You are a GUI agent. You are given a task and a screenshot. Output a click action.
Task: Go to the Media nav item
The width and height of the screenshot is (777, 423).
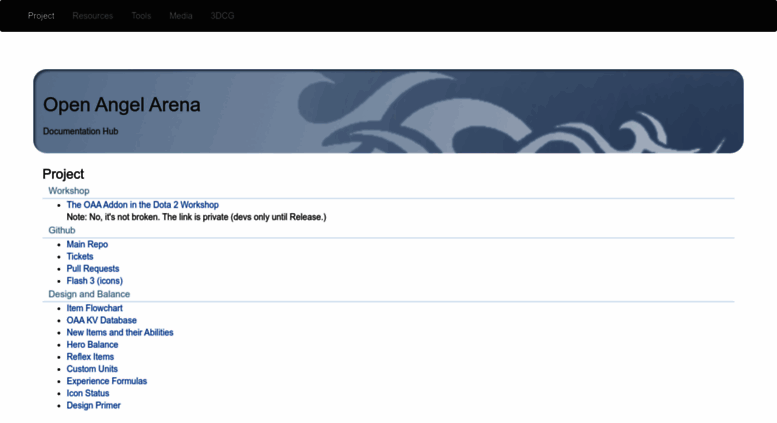click(x=181, y=16)
